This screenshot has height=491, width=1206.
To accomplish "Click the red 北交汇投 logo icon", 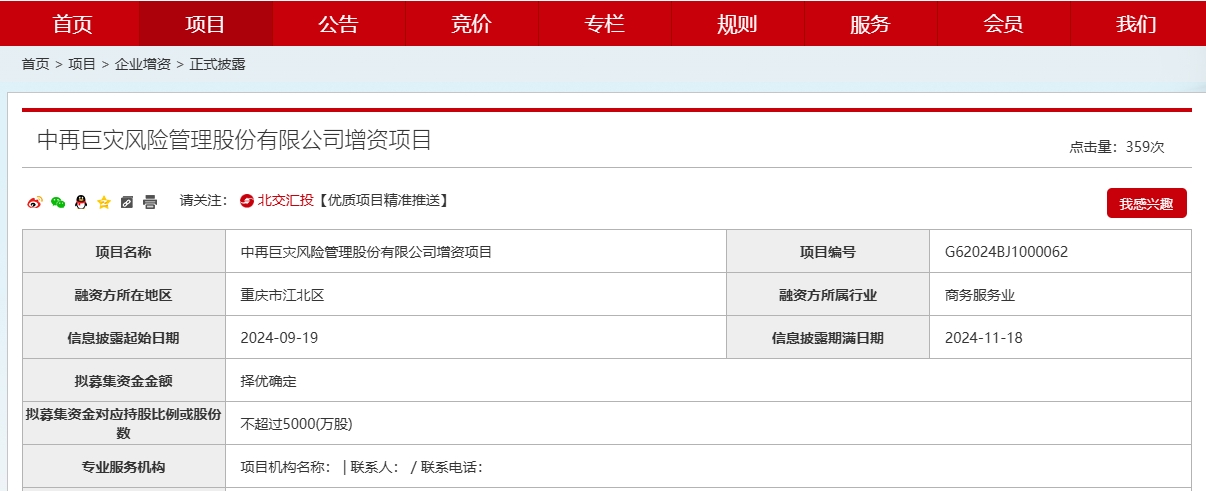I will [x=247, y=201].
